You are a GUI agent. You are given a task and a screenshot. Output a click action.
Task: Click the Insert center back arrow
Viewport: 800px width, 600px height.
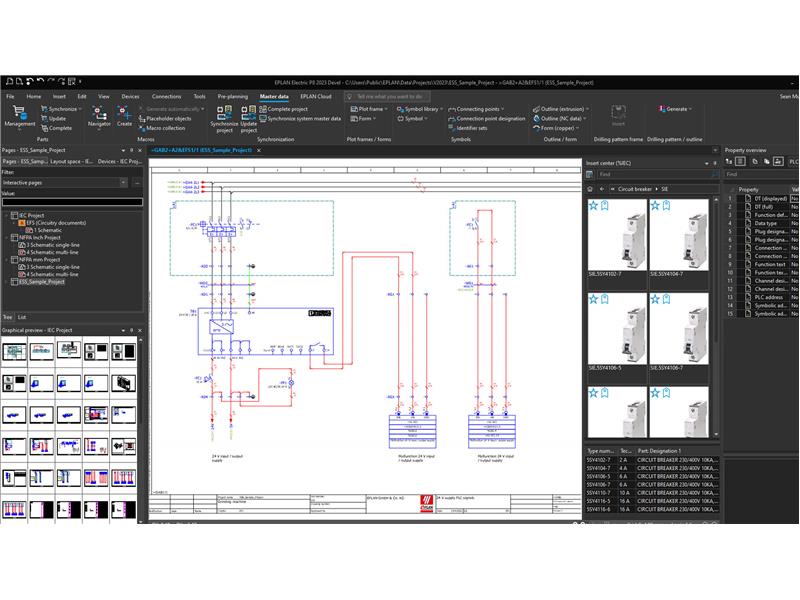(x=602, y=189)
